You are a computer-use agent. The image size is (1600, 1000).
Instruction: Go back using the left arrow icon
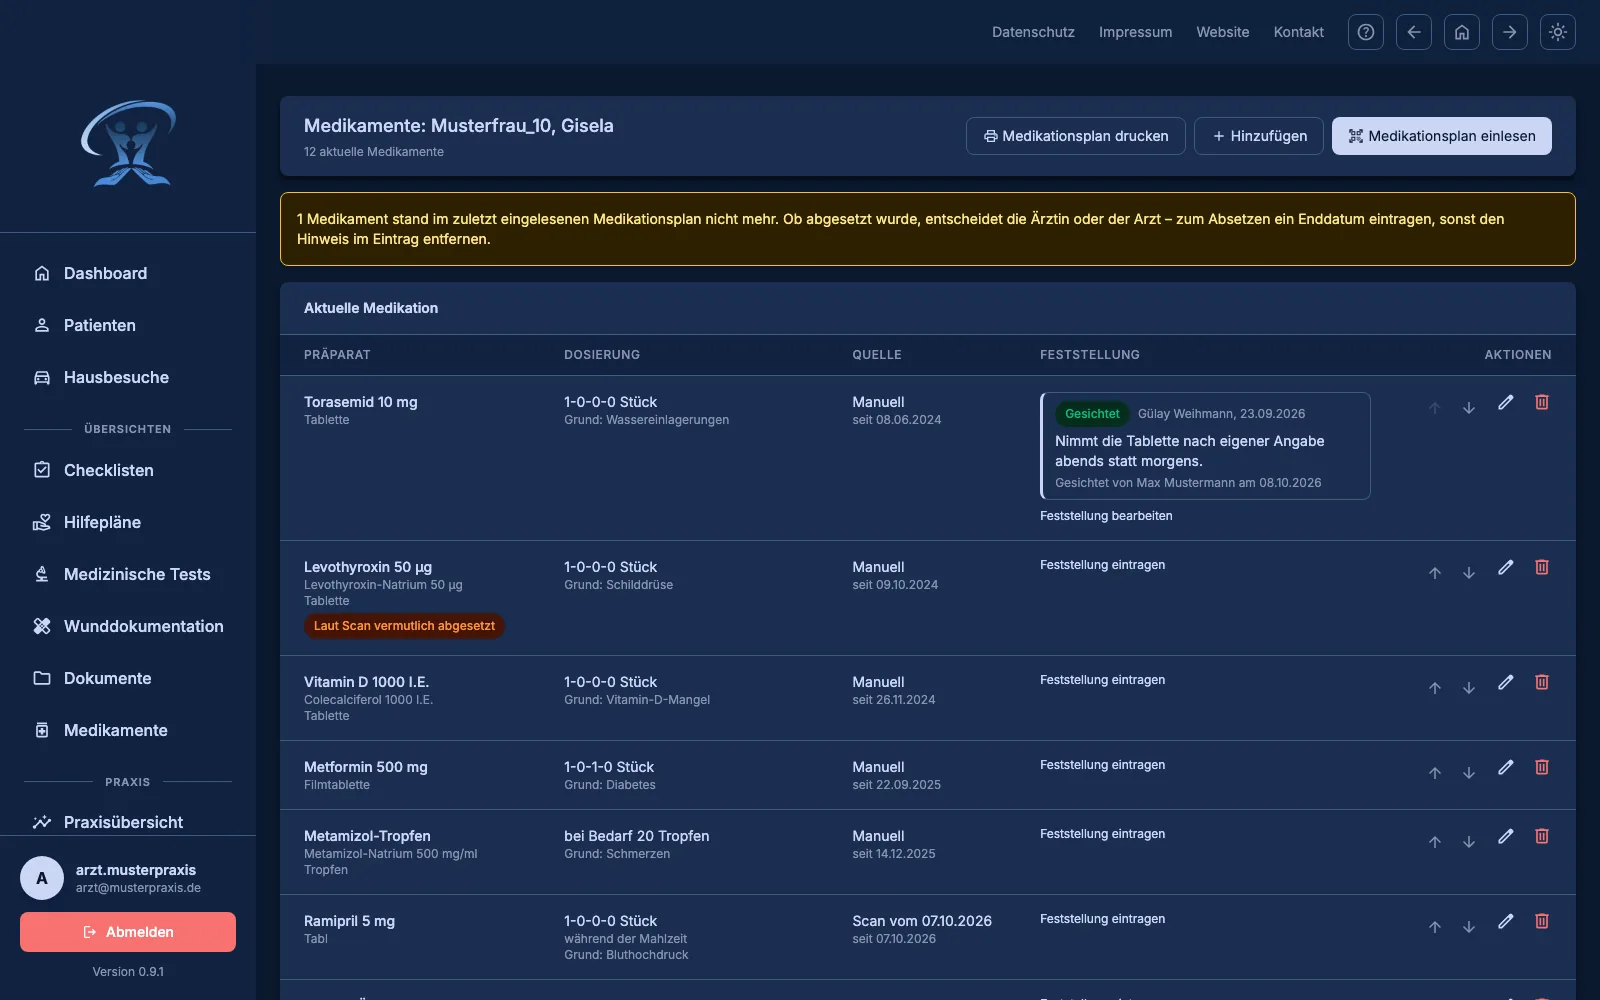[1413, 32]
